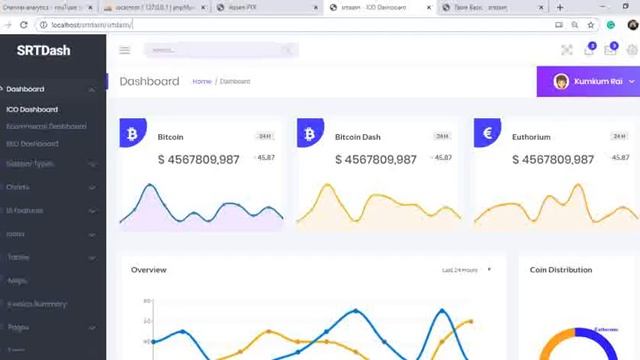Switch to the third browser tab

pos(267,7)
